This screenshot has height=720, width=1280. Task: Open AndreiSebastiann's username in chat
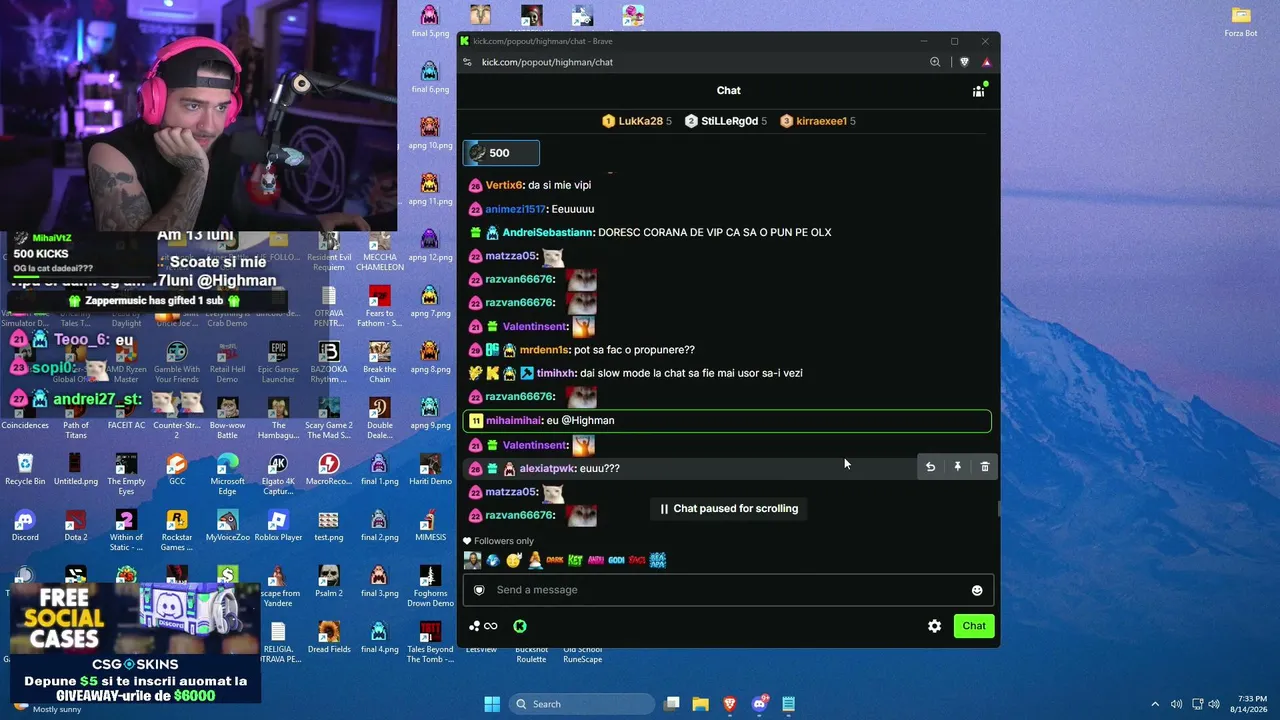548,233
